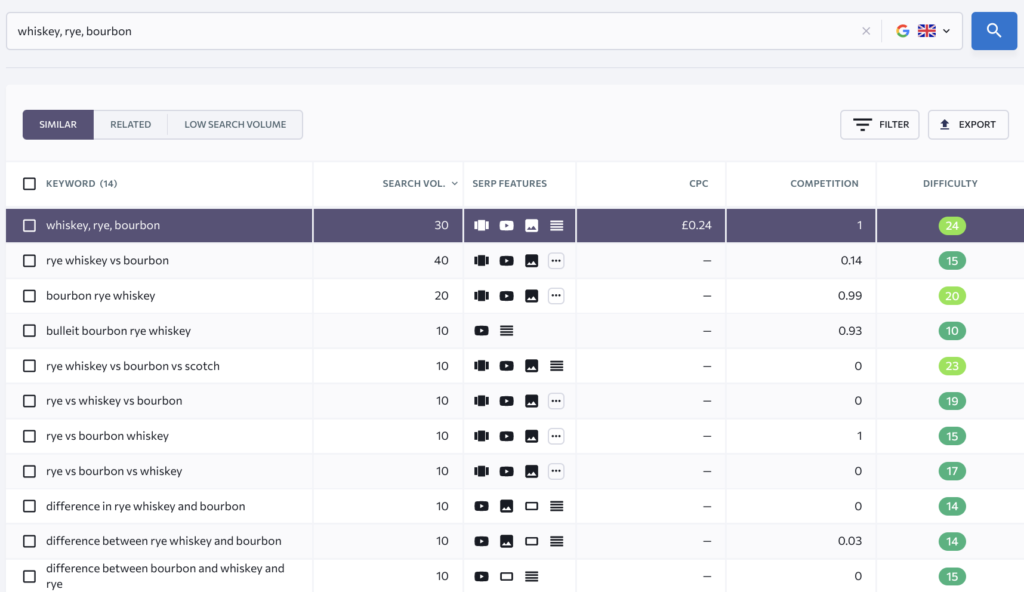Click the CPC column header
Screen dimensions: 1024x592
[698, 184]
